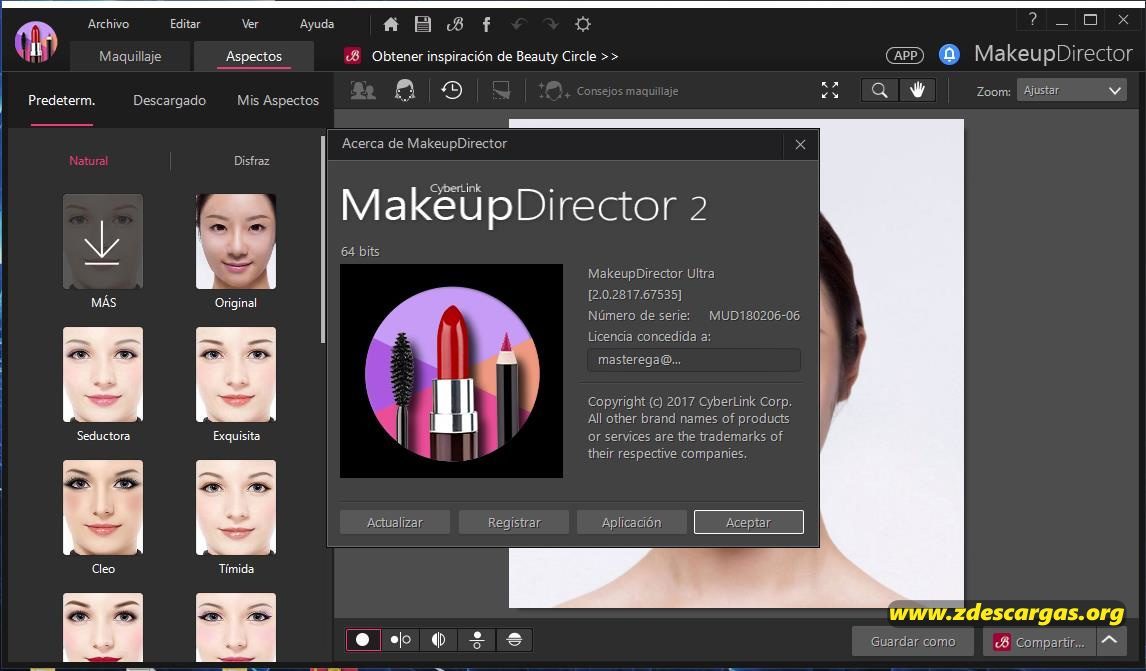Image resolution: width=1146 pixels, height=671 pixels.
Task: Click the version text [2.0.2817.67535]
Action: pyautogui.click(x=634, y=295)
